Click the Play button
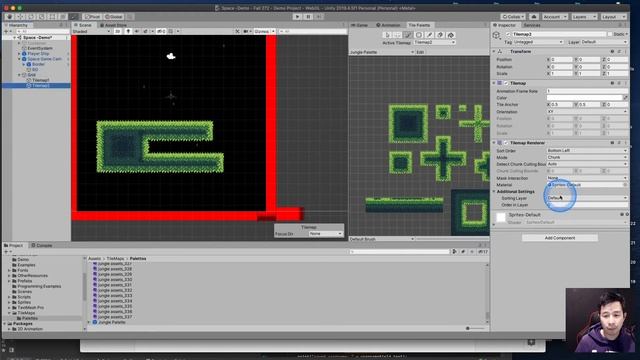 pos(298,17)
